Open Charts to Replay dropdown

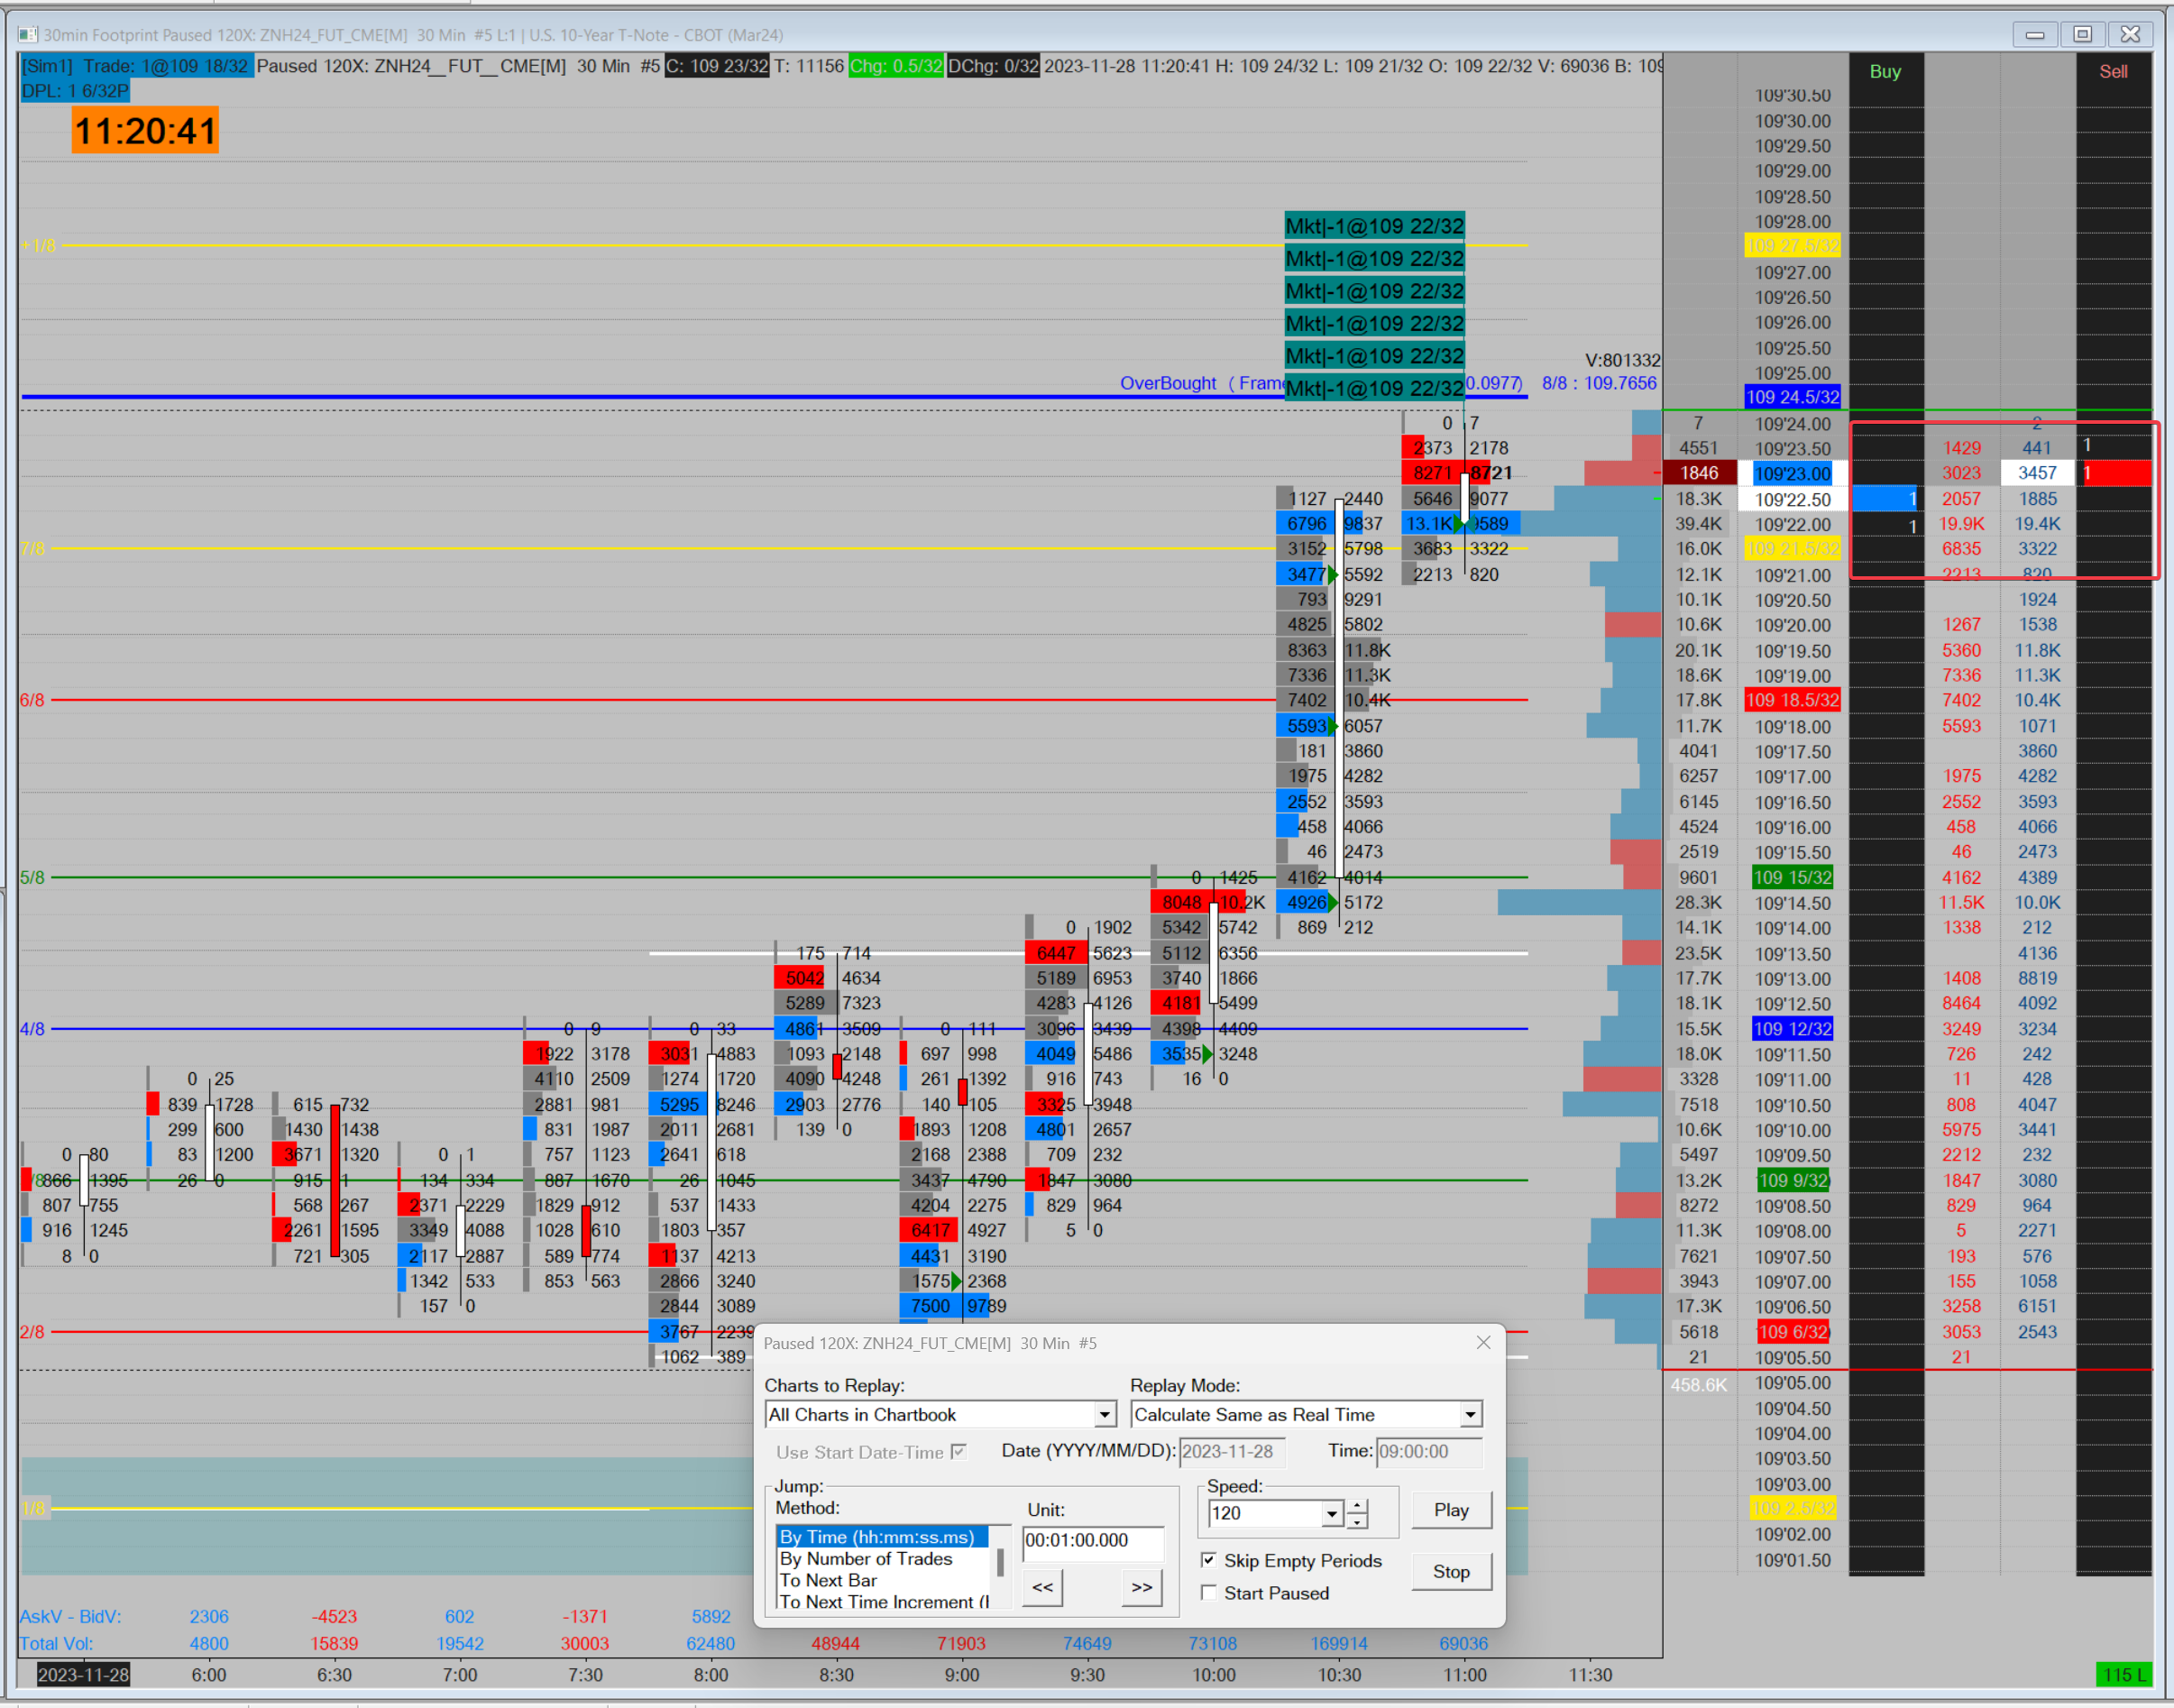(x=1104, y=1414)
